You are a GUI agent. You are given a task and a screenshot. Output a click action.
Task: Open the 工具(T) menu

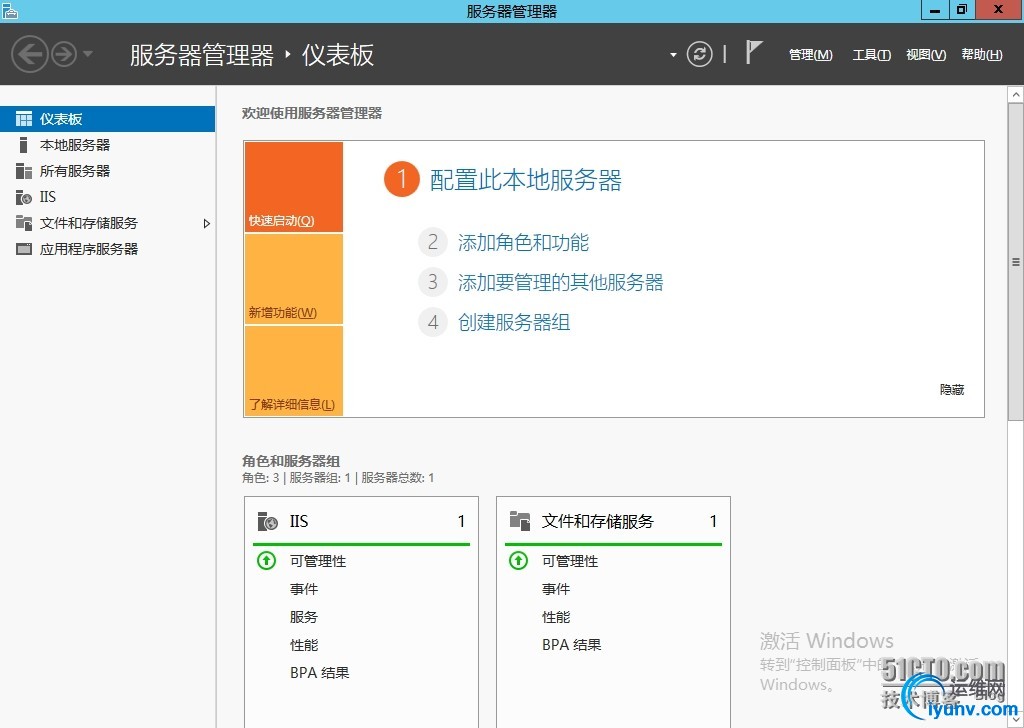click(x=871, y=55)
